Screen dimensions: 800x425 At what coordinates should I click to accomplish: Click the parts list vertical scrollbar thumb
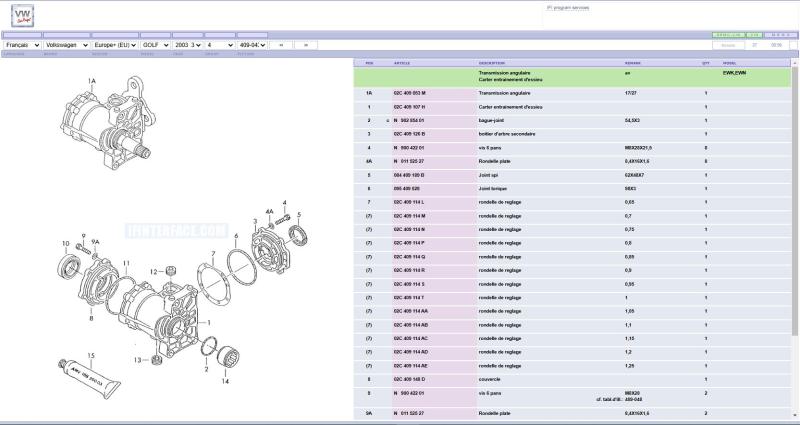[x=794, y=202]
